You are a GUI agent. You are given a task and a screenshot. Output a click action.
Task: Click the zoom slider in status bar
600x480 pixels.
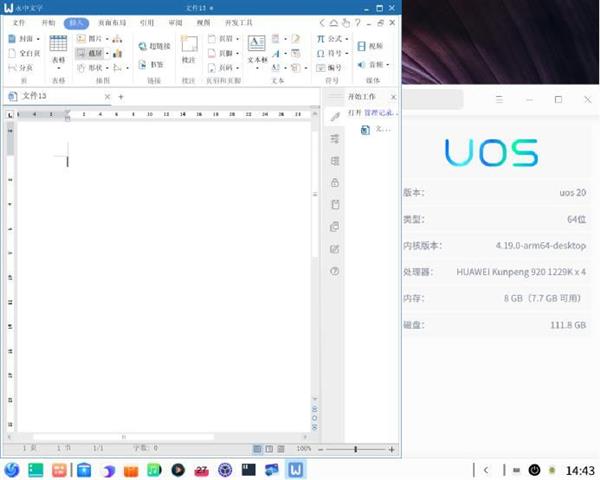(355, 450)
